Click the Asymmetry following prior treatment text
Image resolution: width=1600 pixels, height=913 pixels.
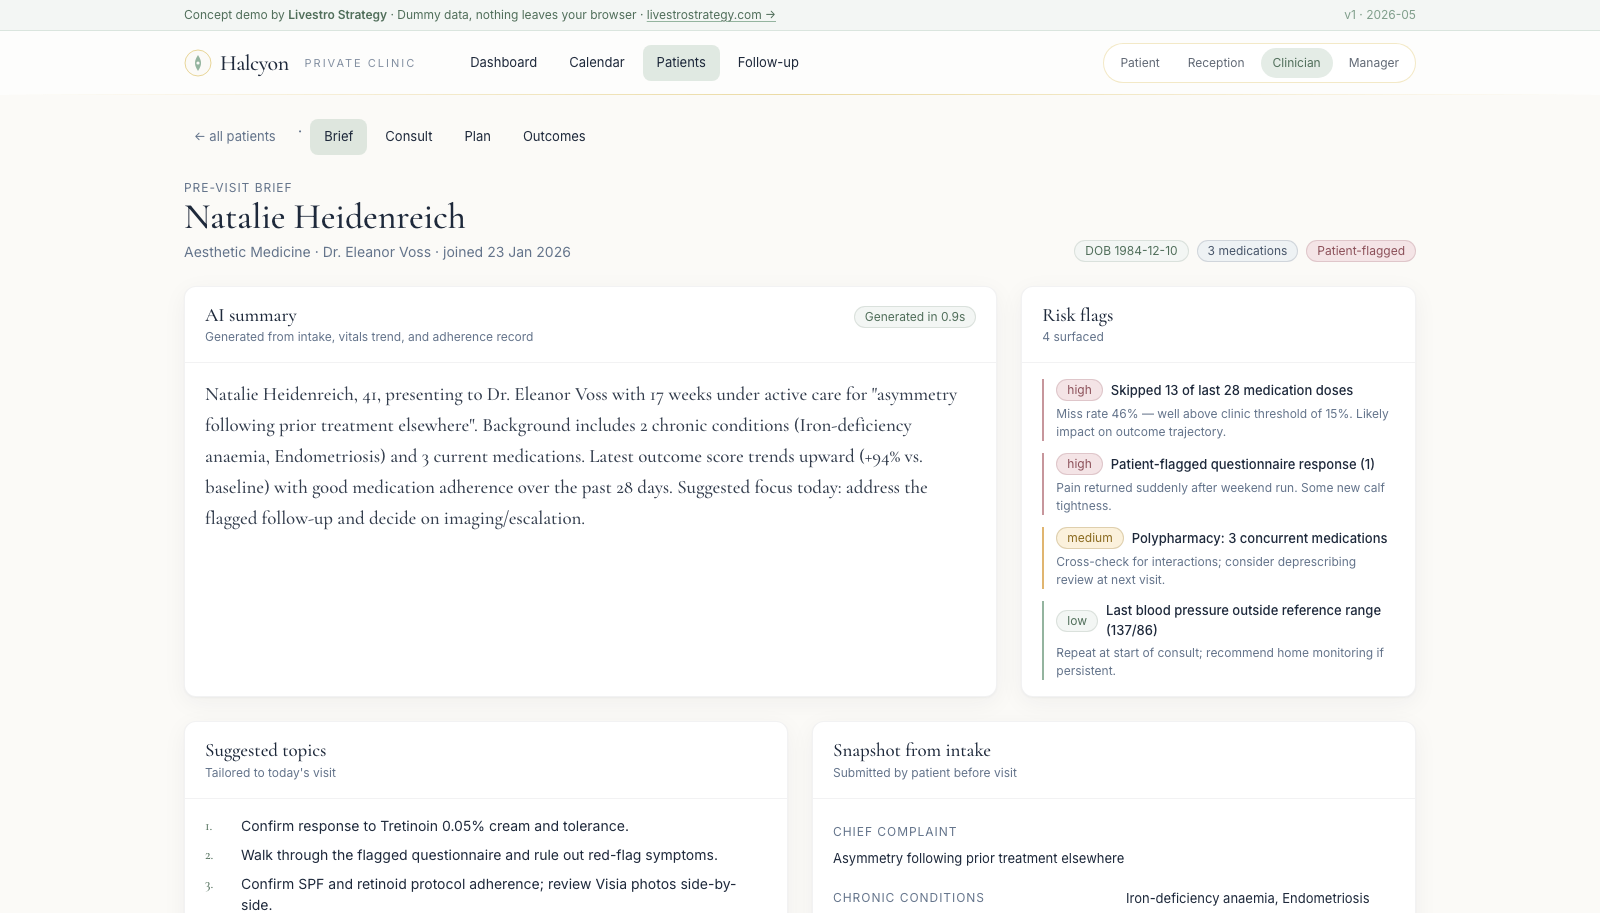pyautogui.click(x=978, y=858)
